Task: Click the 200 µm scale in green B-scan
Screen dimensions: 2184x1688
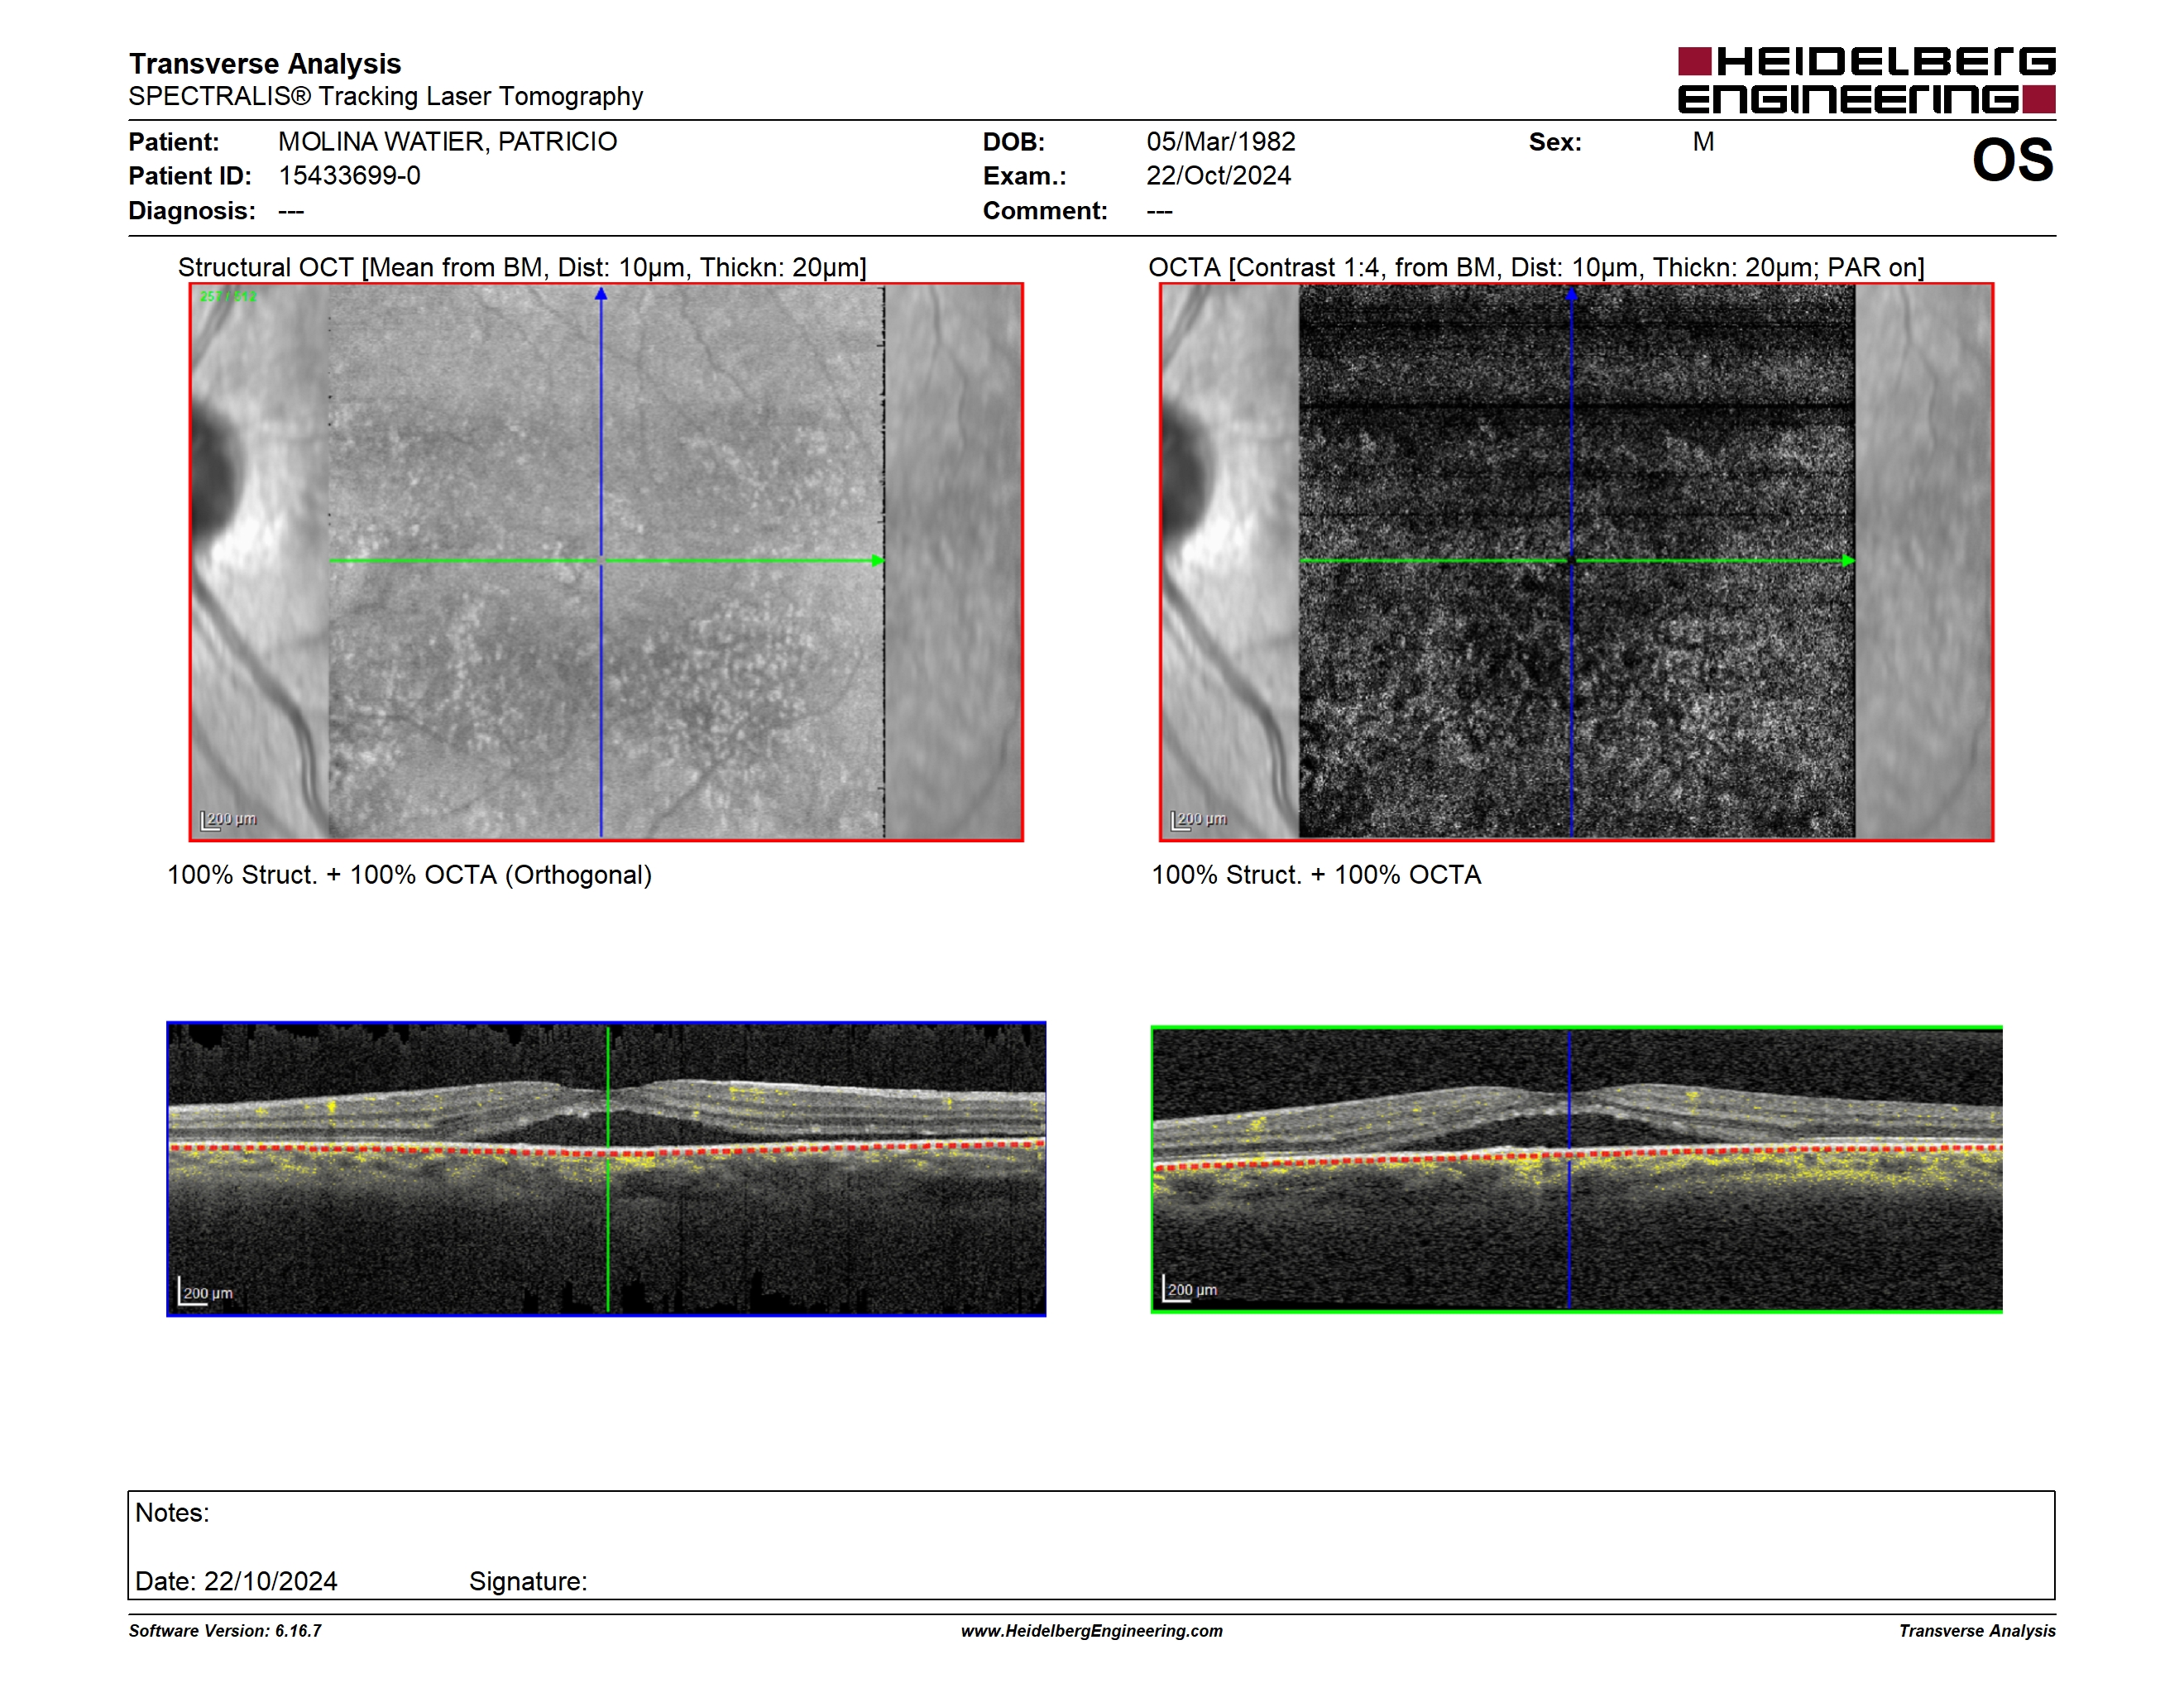Action: tap(1191, 1288)
